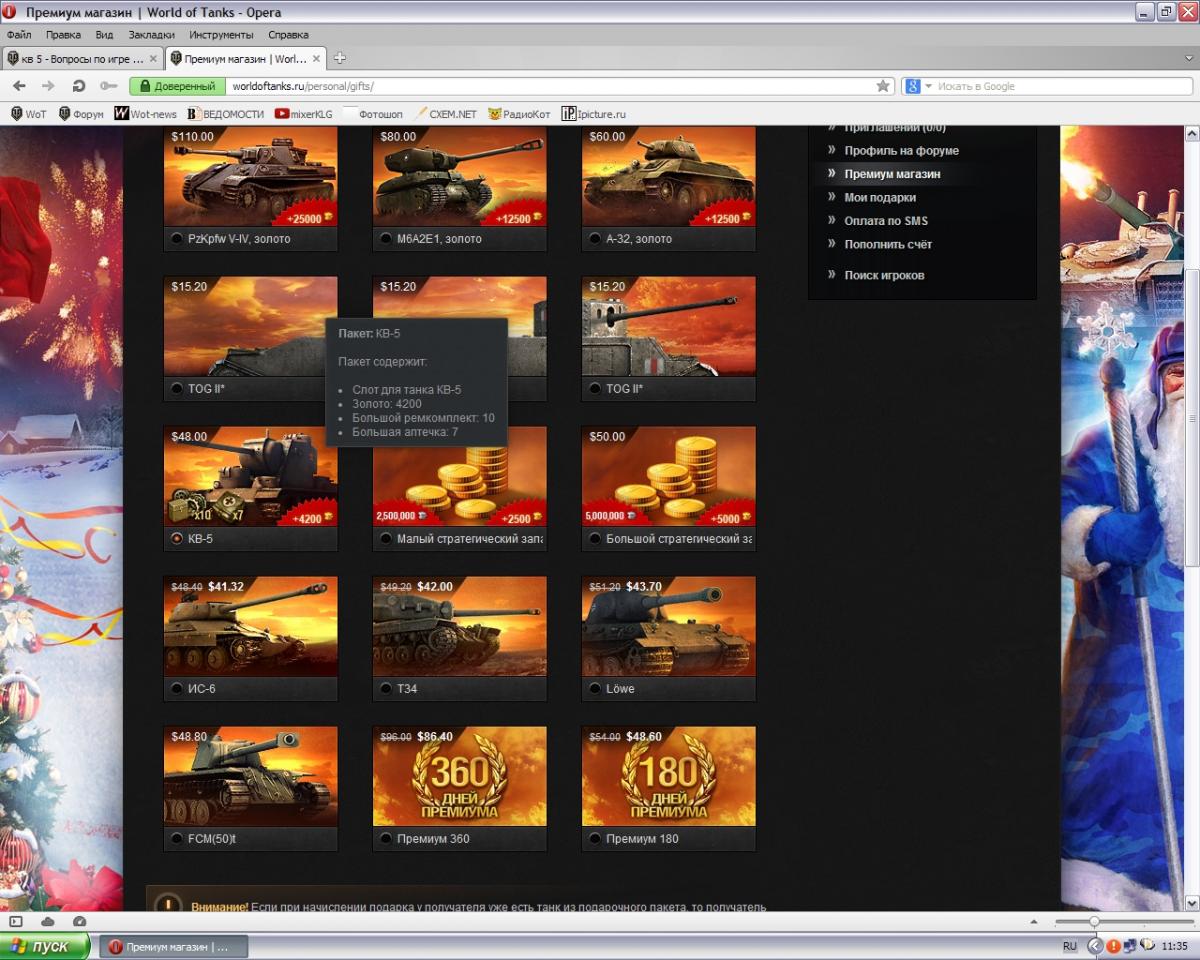Select the 'Премиум магазин' browser tab
This screenshot has height=960, width=1200.
(x=245, y=59)
